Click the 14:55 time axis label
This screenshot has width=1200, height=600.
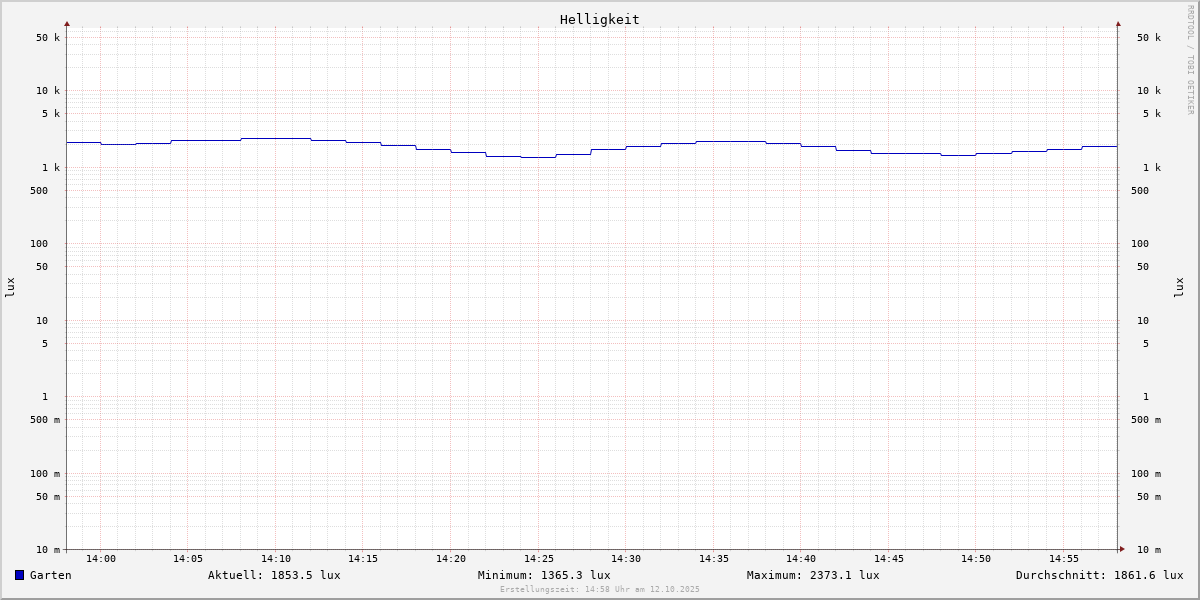point(1063,559)
